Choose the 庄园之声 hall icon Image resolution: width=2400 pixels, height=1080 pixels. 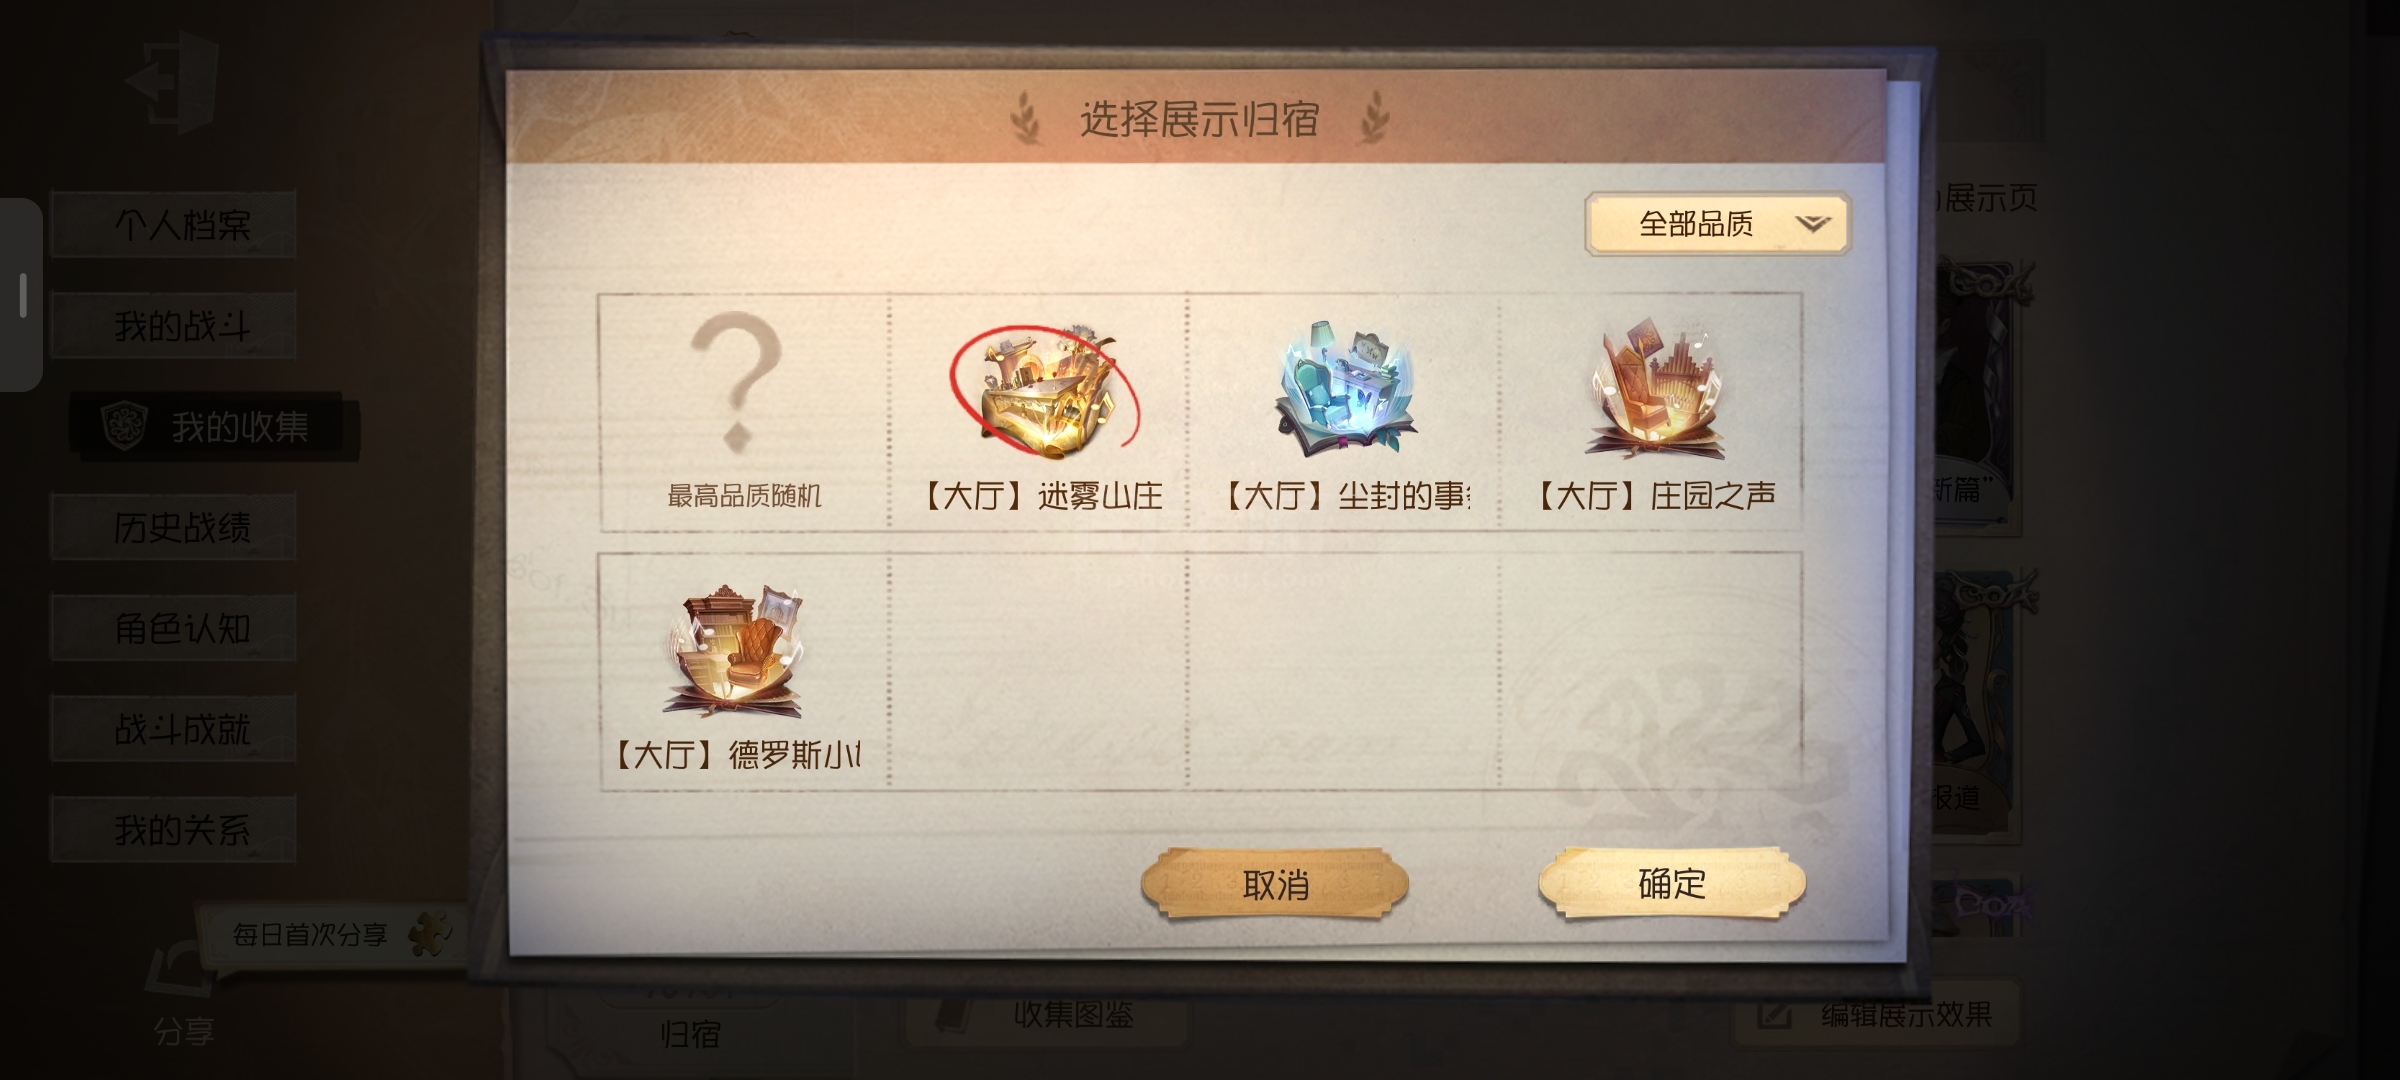pyautogui.click(x=1657, y=391)
